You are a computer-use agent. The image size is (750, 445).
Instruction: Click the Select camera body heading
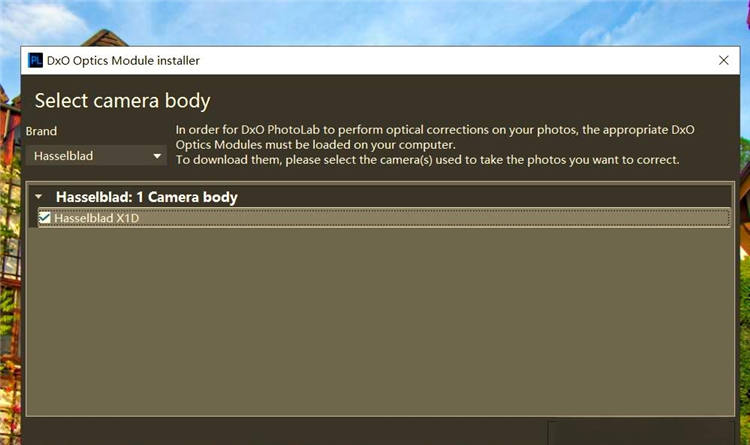tap(122, 101)
